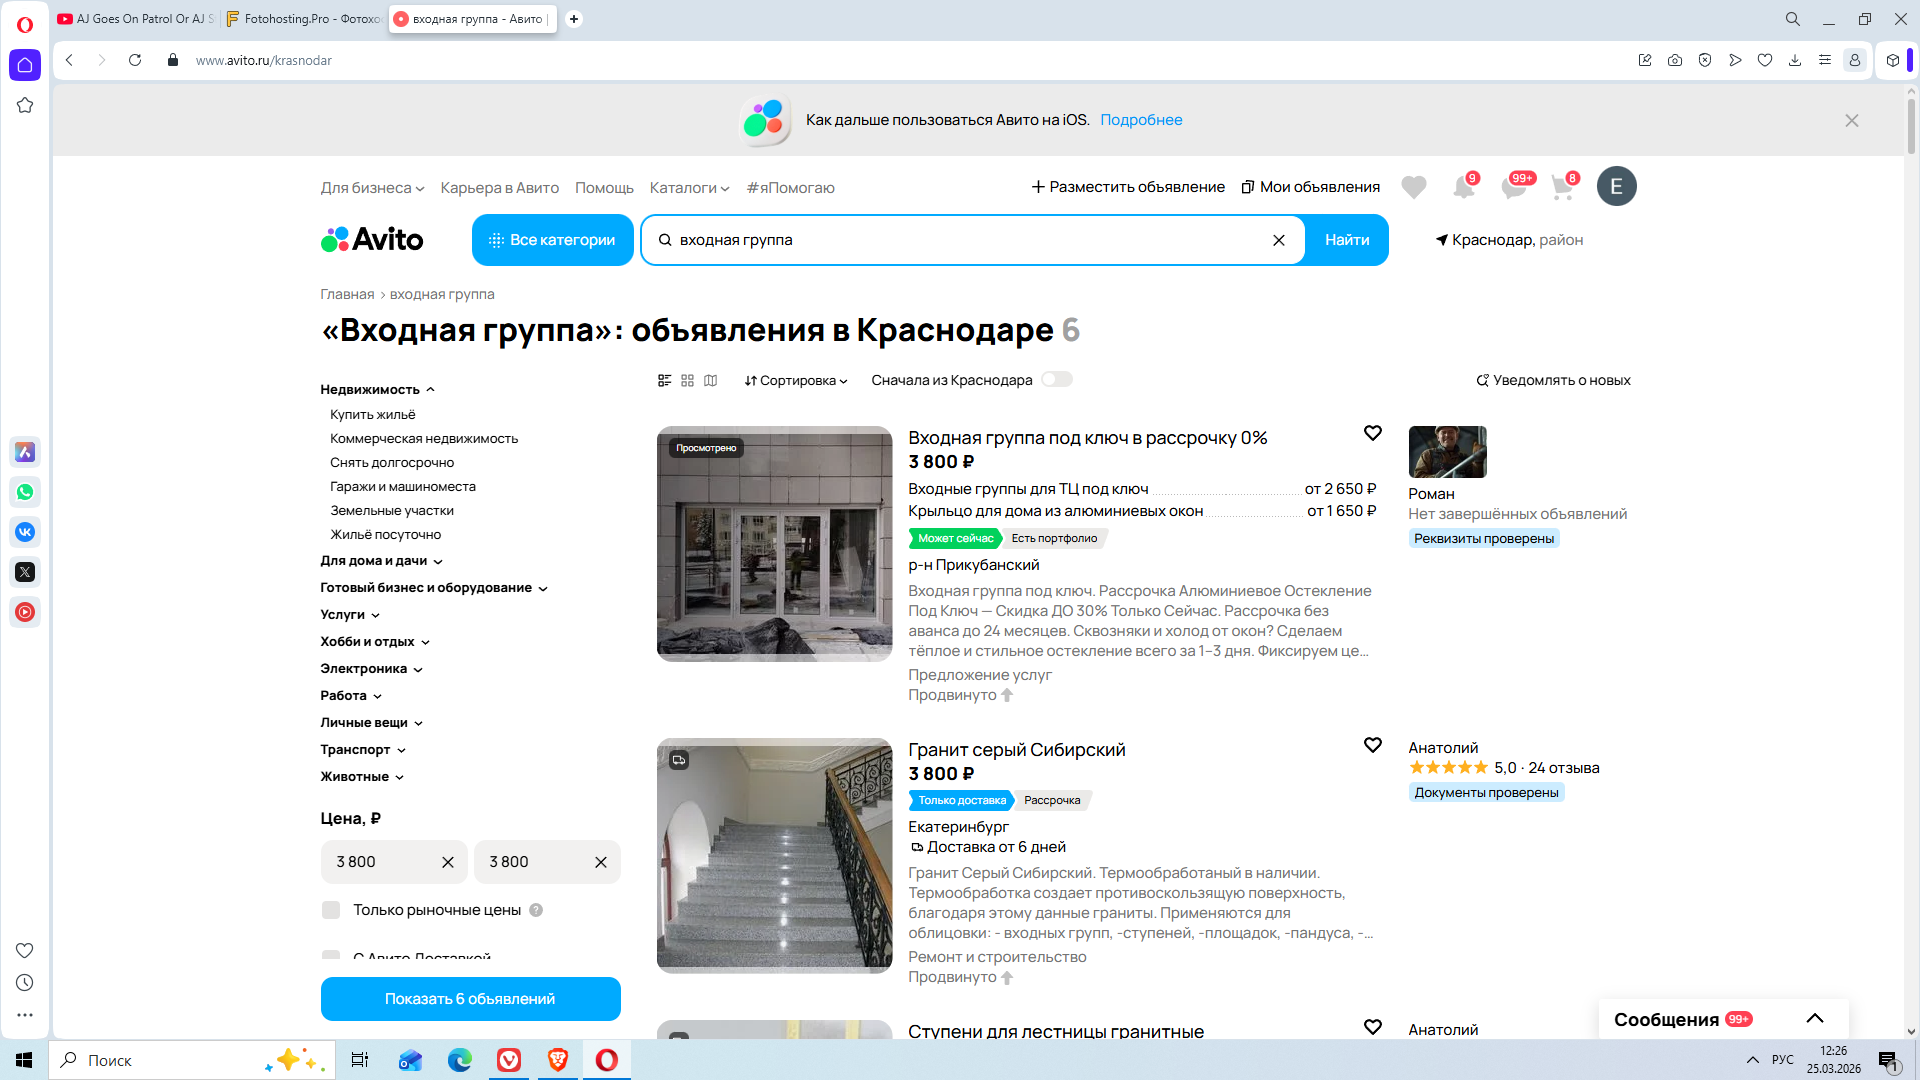Image resolution: width=1920 pixels, height=1080 pixels.
Task: Switch to map view icon
Action: click(x=710, y=380)
